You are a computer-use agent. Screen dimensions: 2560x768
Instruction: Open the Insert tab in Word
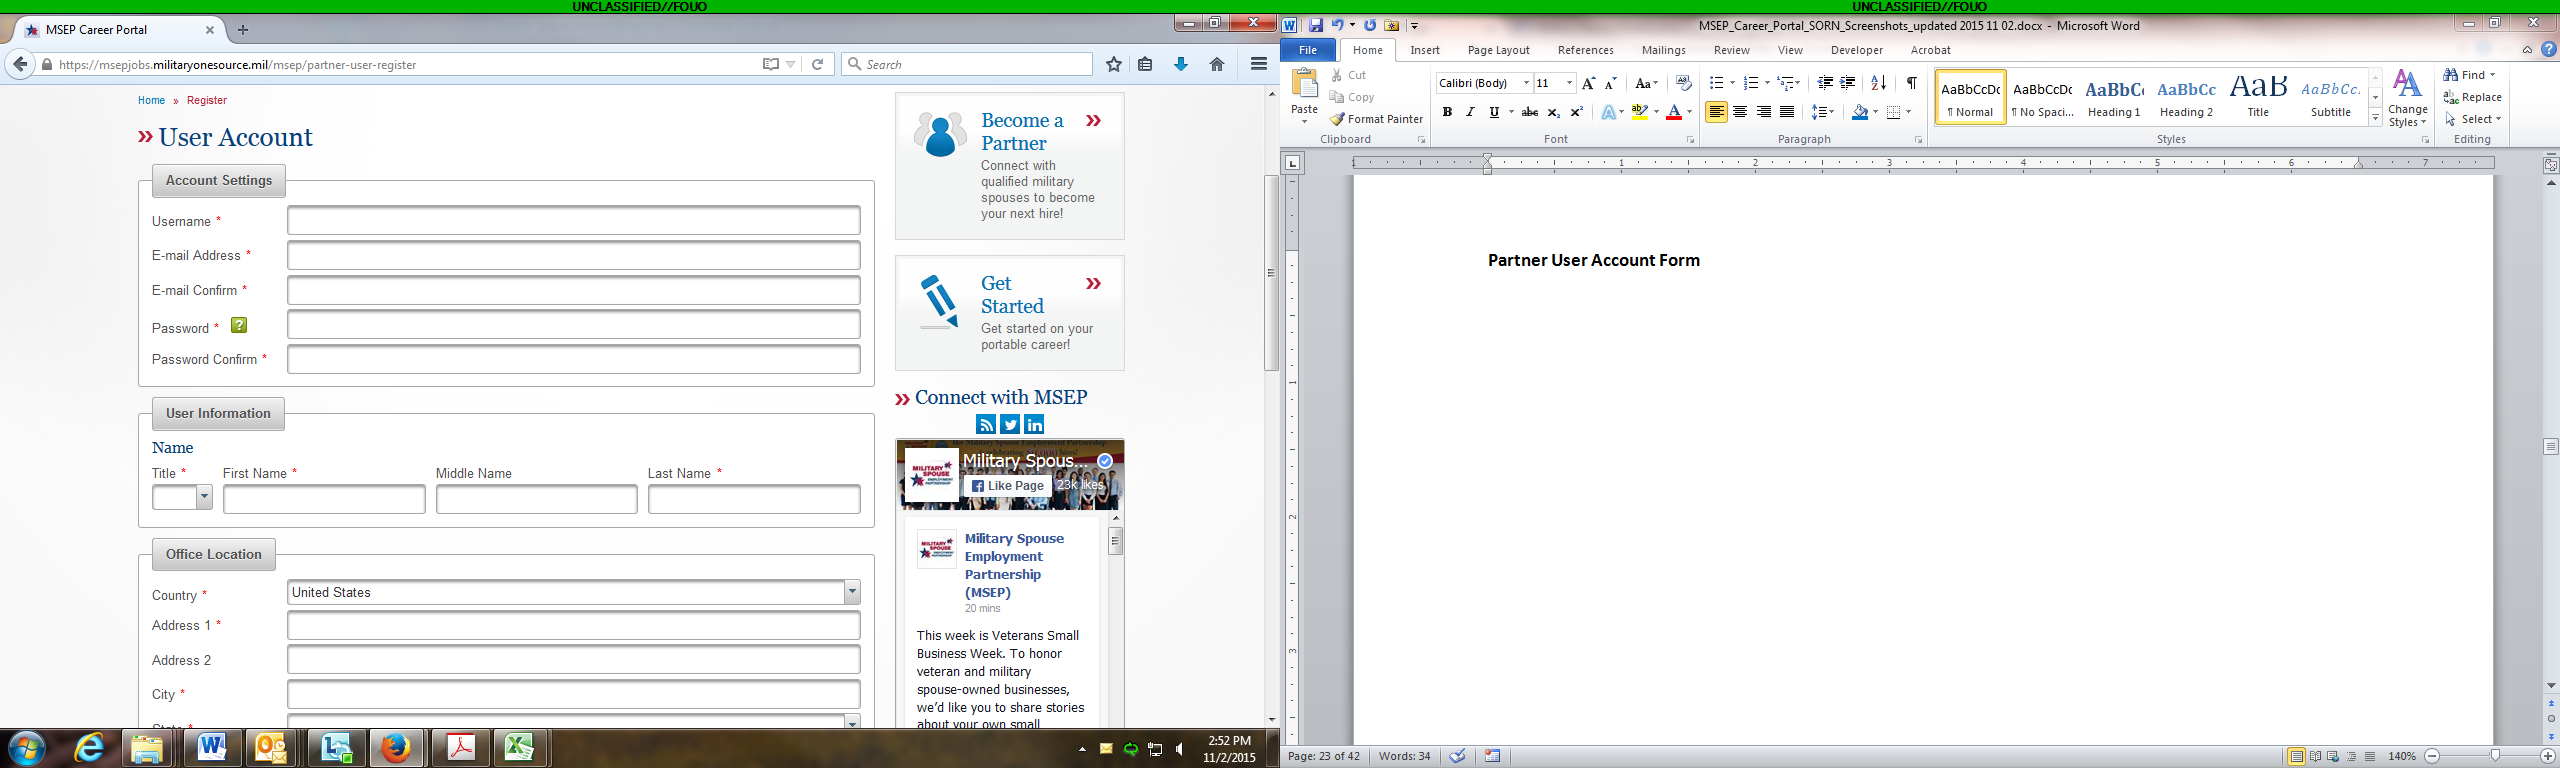point(1425,50)
